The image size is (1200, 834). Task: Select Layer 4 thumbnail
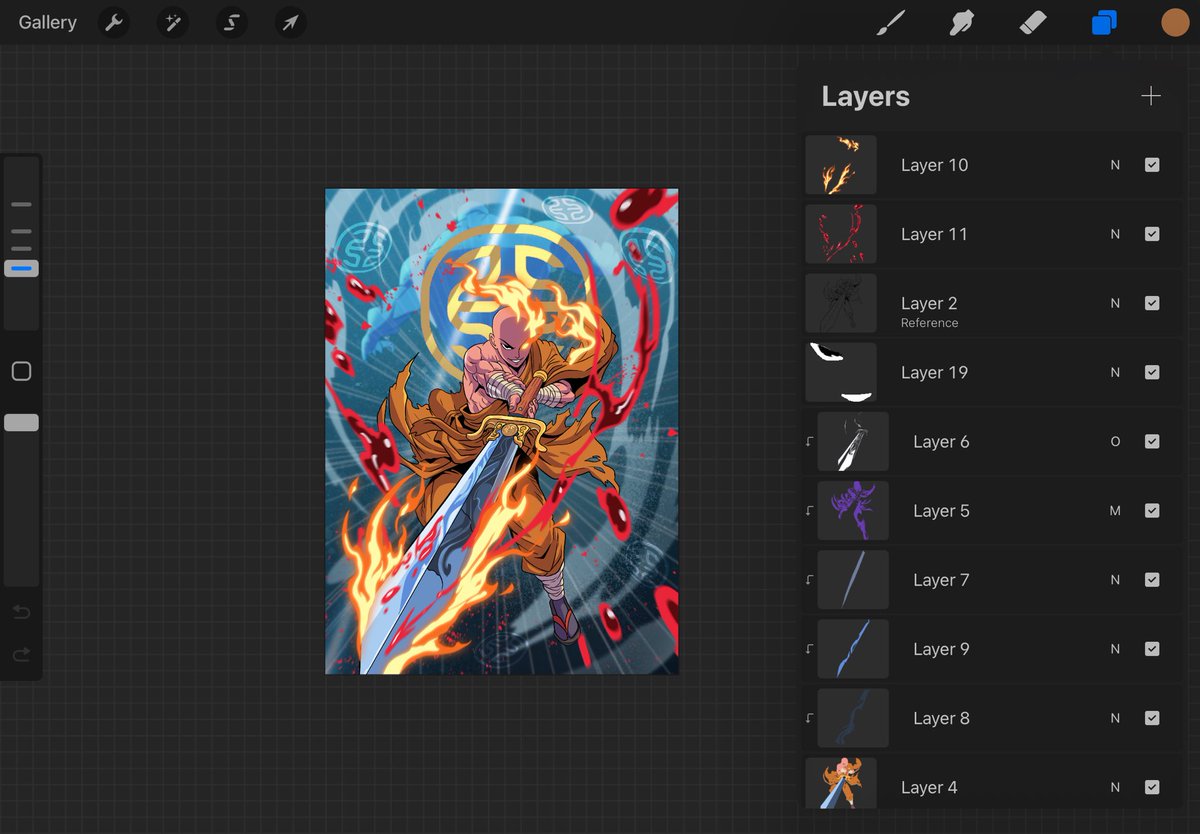tap(841, 783)
